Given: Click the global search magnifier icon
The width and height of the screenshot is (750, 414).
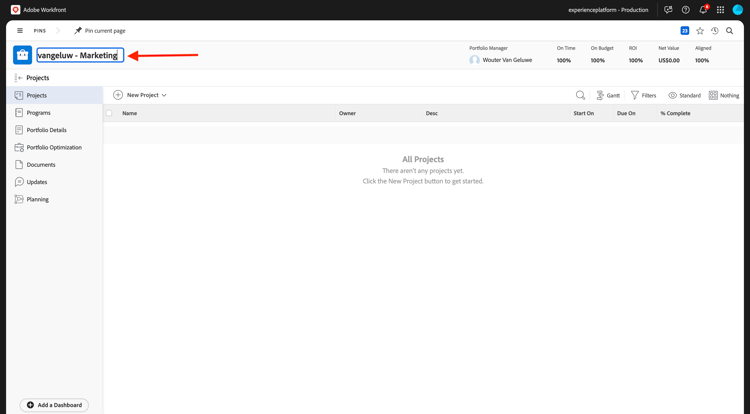Looking at the screenshot, I should pyautogui.click(x=729, y=31).
